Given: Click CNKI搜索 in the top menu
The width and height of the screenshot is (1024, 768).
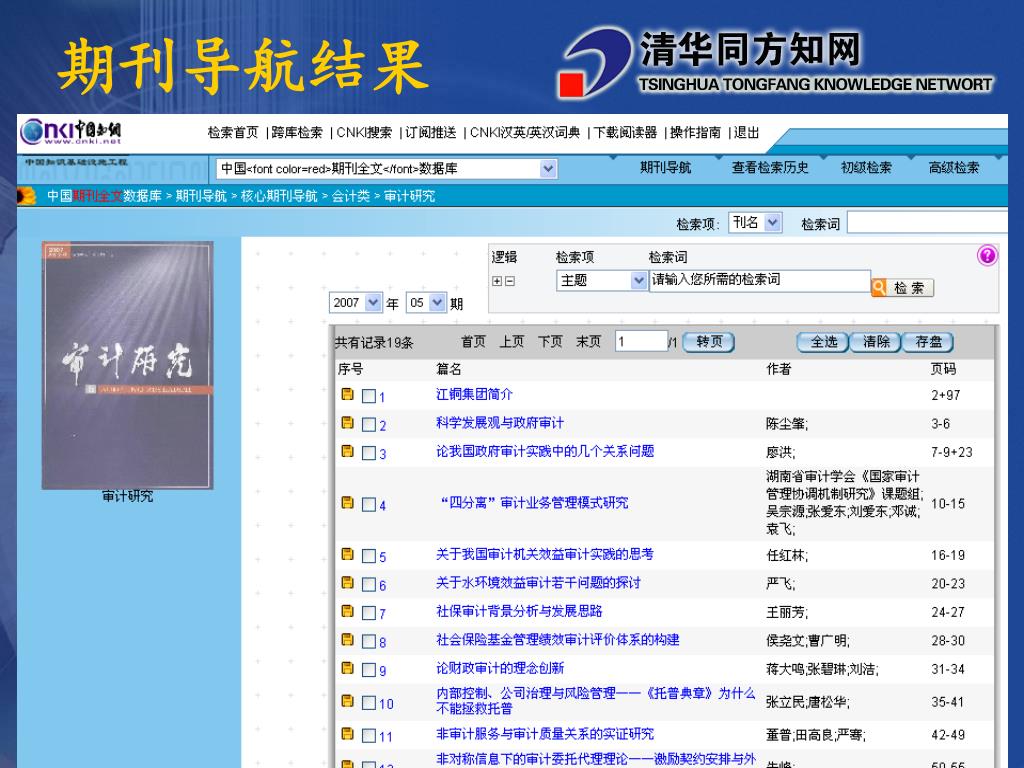Looking at the screenshot, I should [x=364, y=133].
